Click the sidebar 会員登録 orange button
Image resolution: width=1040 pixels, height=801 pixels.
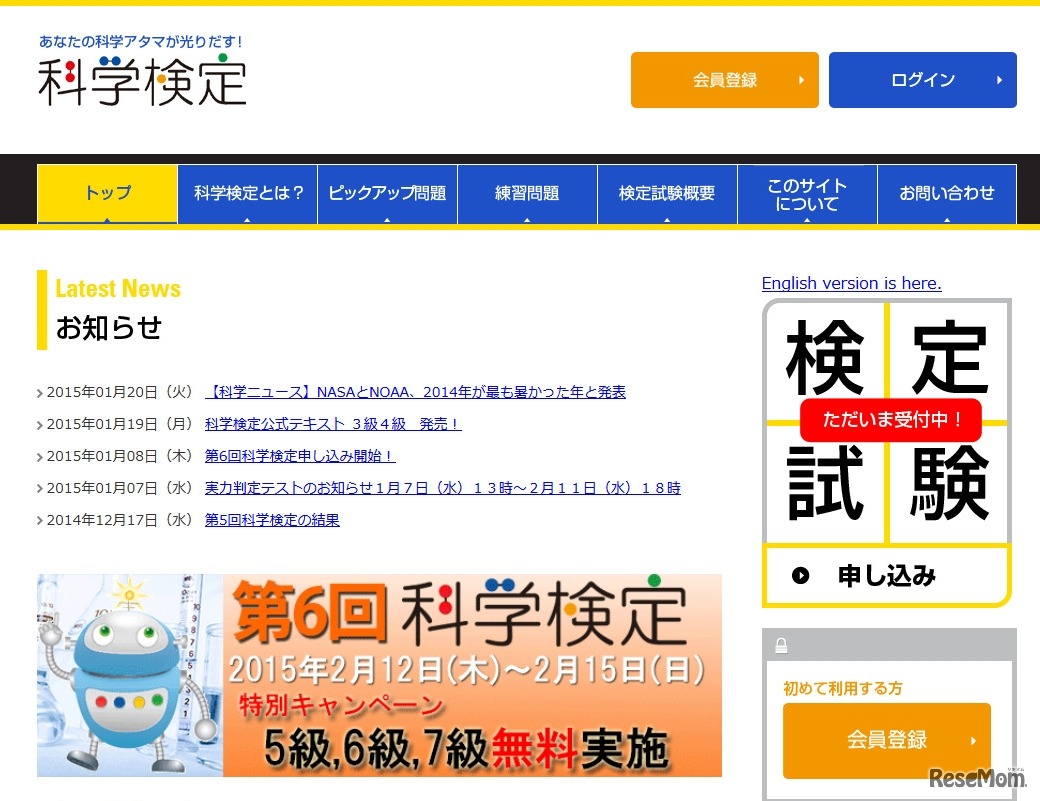[886, 740]
